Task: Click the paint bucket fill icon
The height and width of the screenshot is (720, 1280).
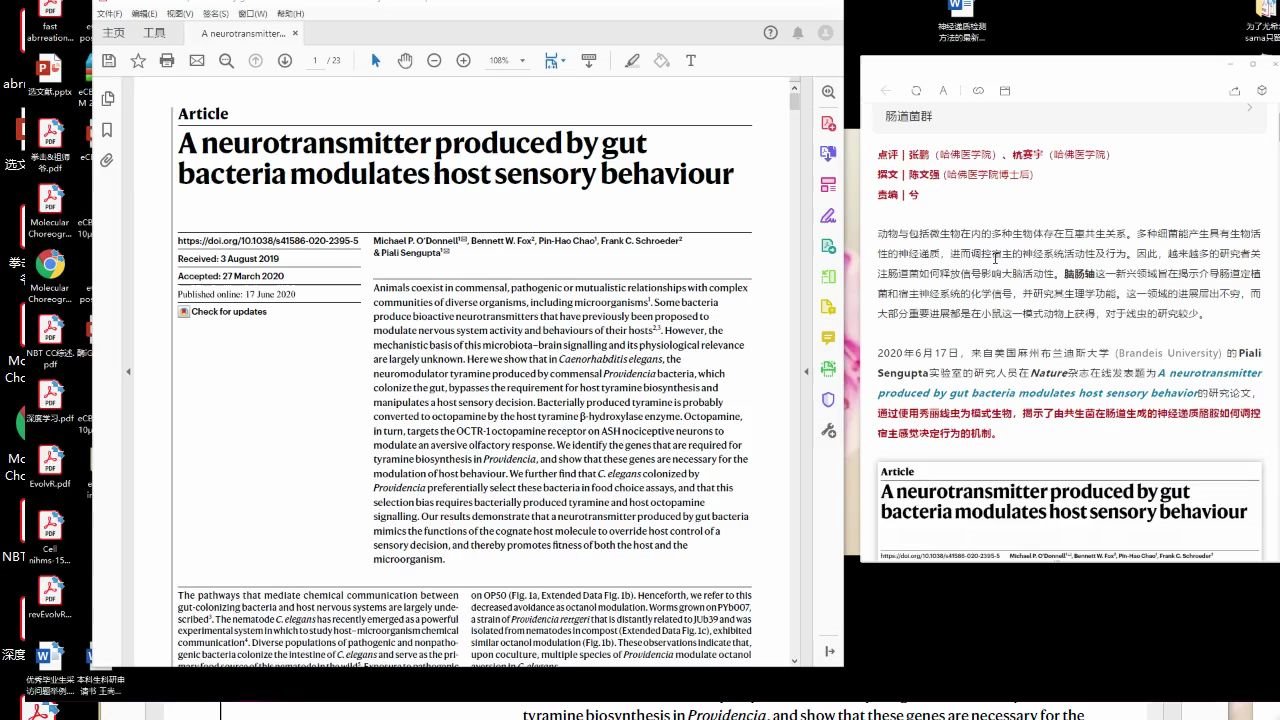Action: [661, 61]
